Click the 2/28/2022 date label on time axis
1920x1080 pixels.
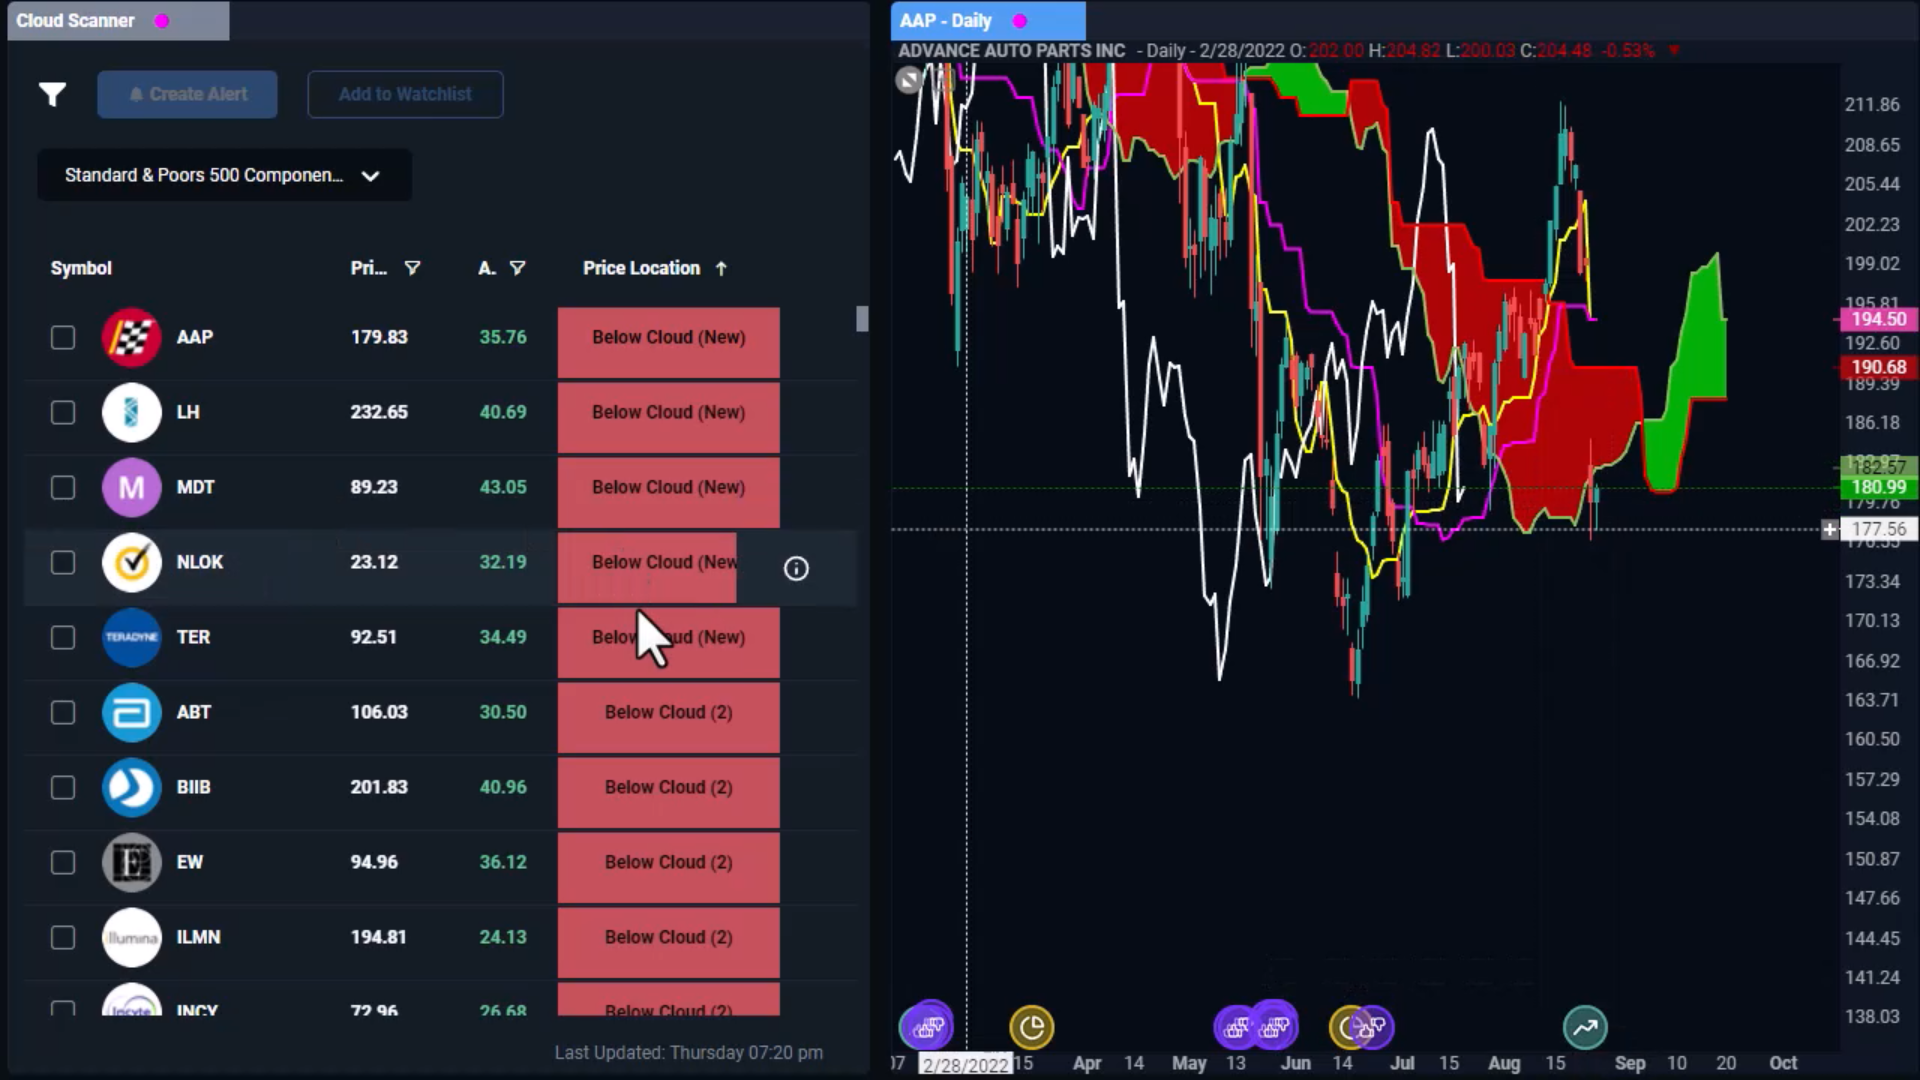click(x=965, y=1065)
